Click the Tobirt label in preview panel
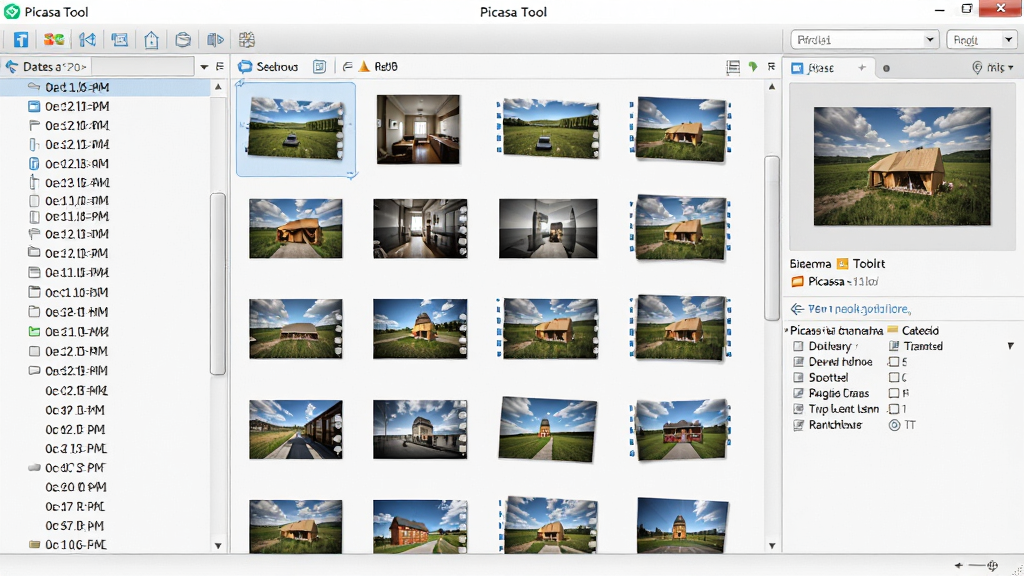Viewport: 1024px width, 576px height. [869, 264]
